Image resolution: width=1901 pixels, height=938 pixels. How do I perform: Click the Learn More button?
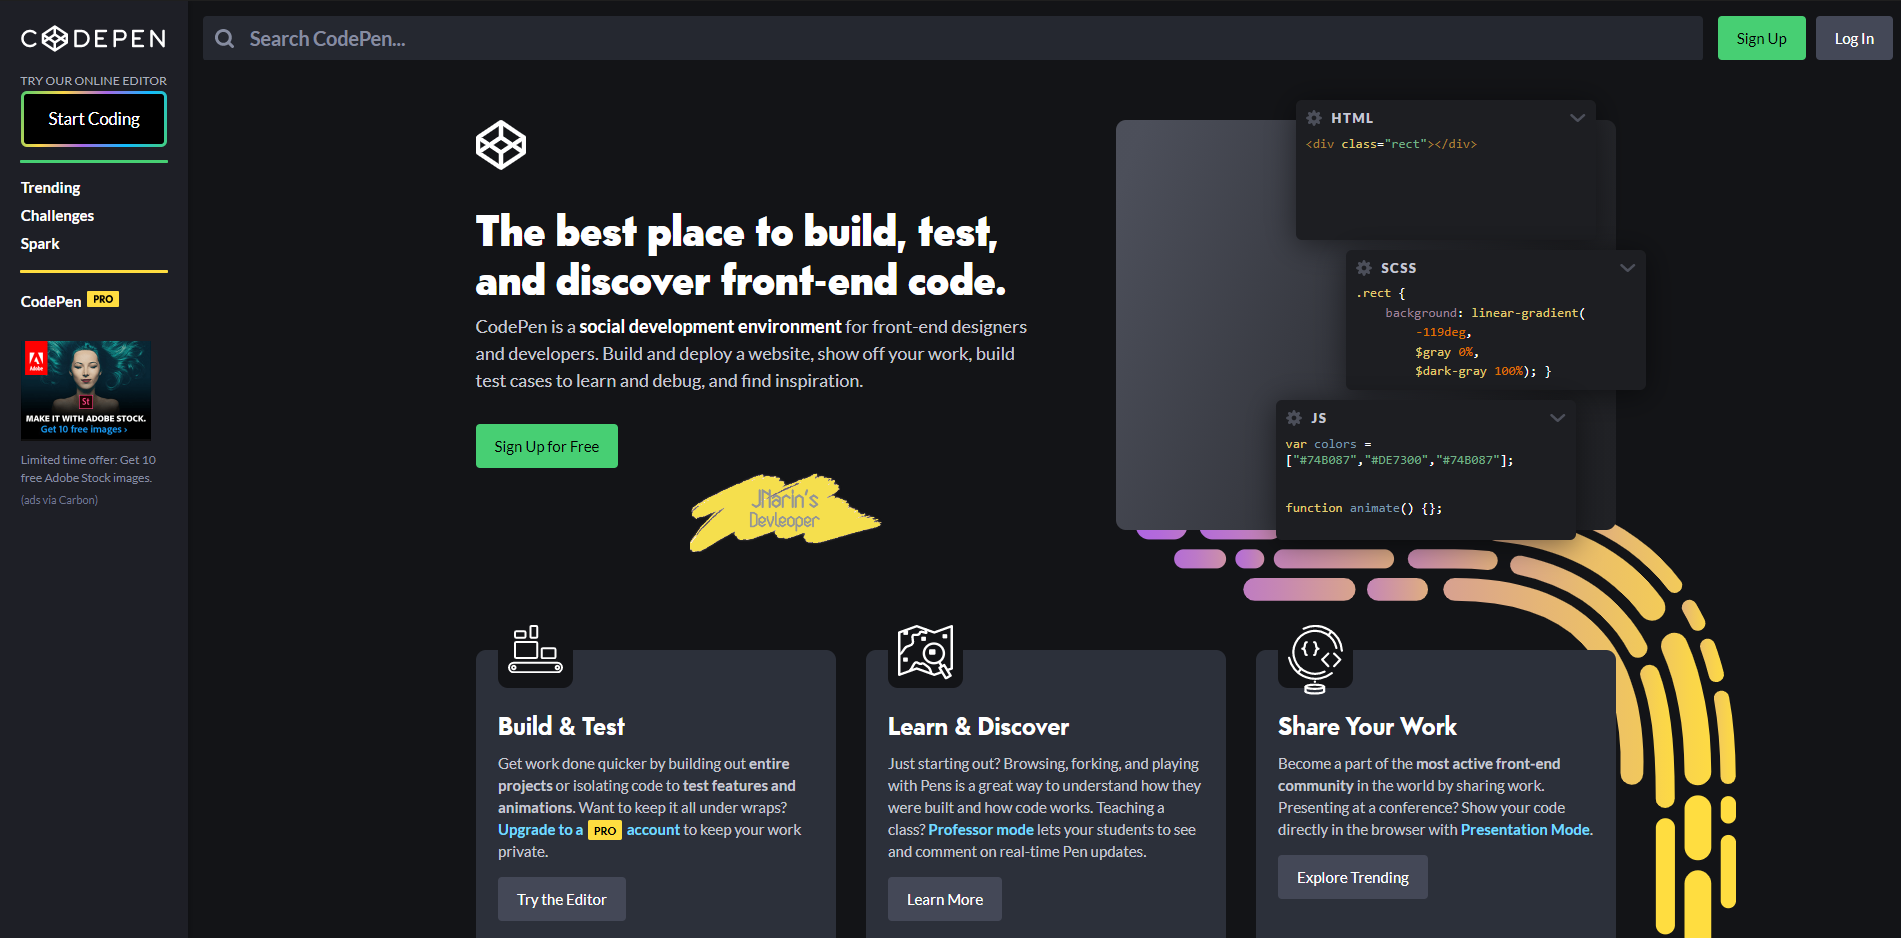[x=945, y=899]
